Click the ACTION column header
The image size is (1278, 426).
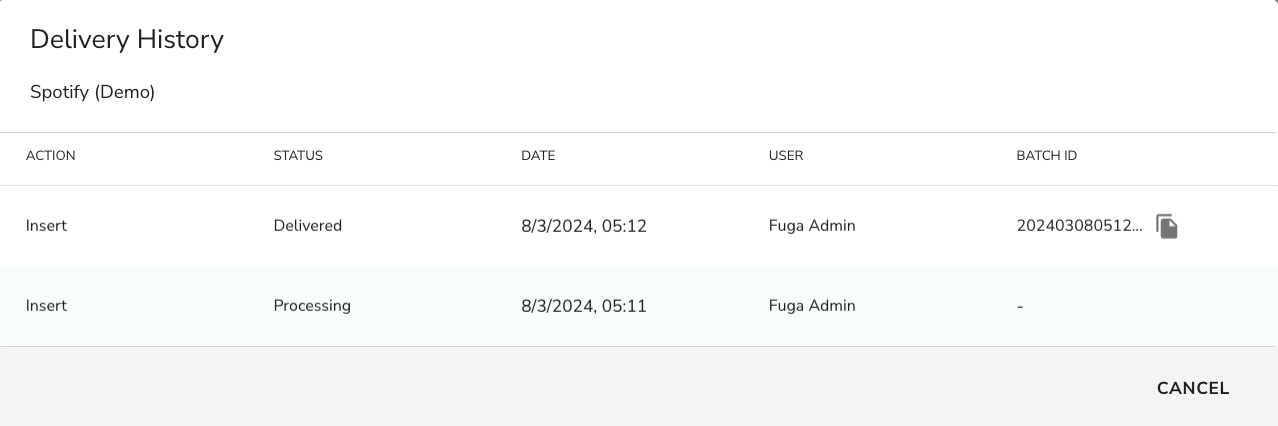coord(51,156)
